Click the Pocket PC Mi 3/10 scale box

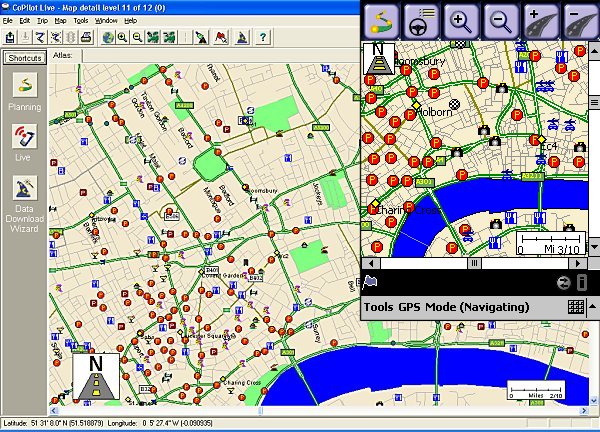click(551, 243)
